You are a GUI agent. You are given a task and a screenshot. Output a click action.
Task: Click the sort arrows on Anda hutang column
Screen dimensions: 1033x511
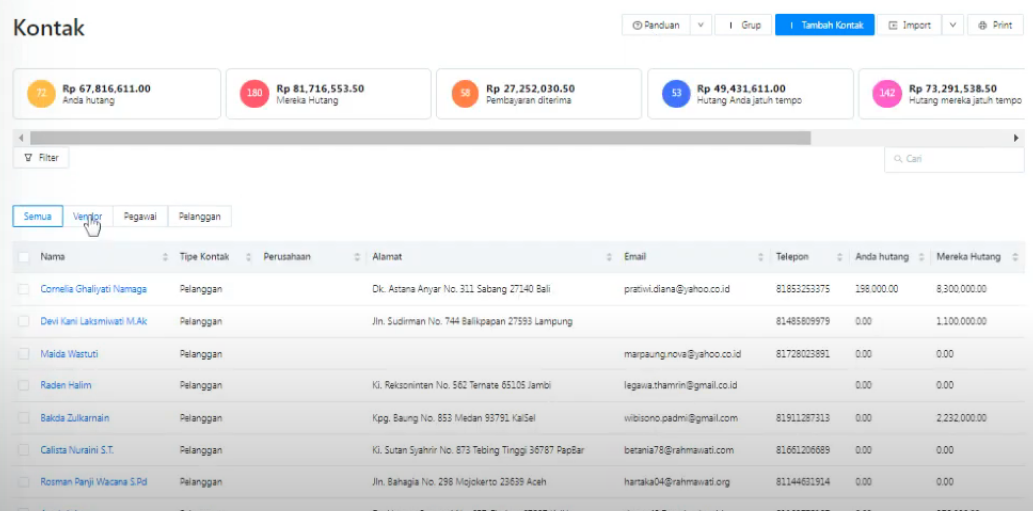920,257
